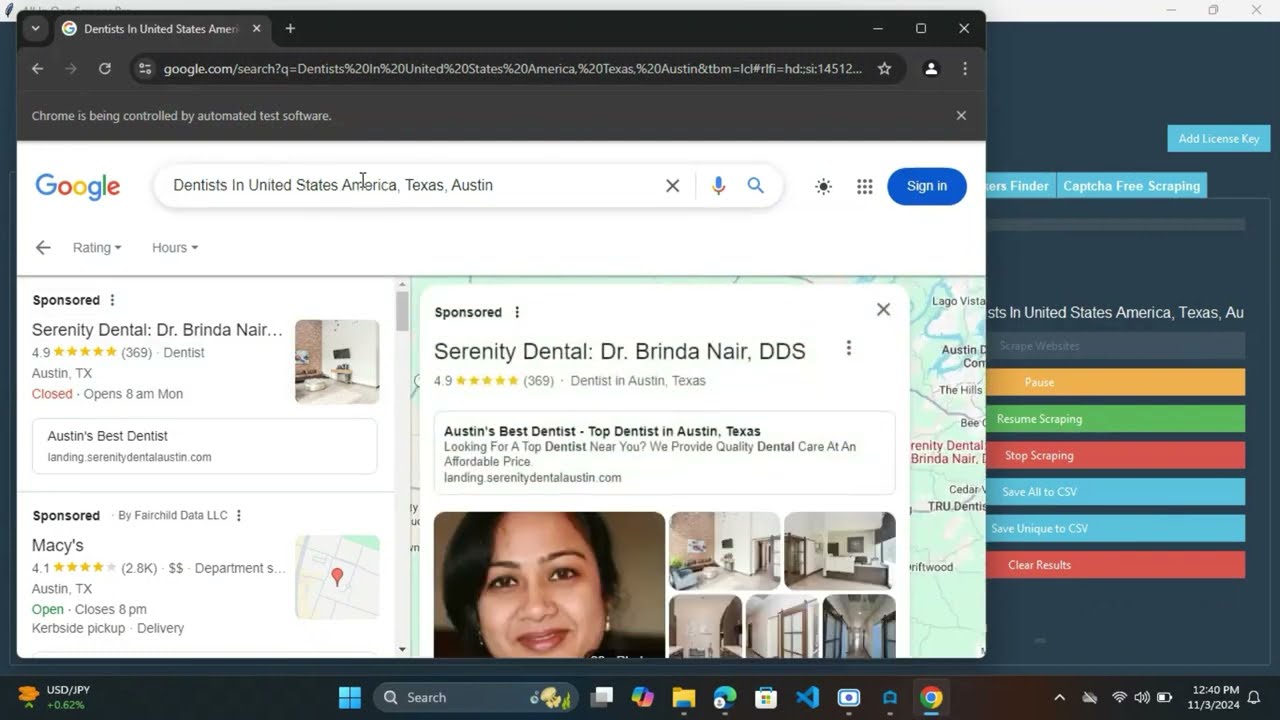
Task: Go back with arrow beside Rating
Action: click(43, 248)
